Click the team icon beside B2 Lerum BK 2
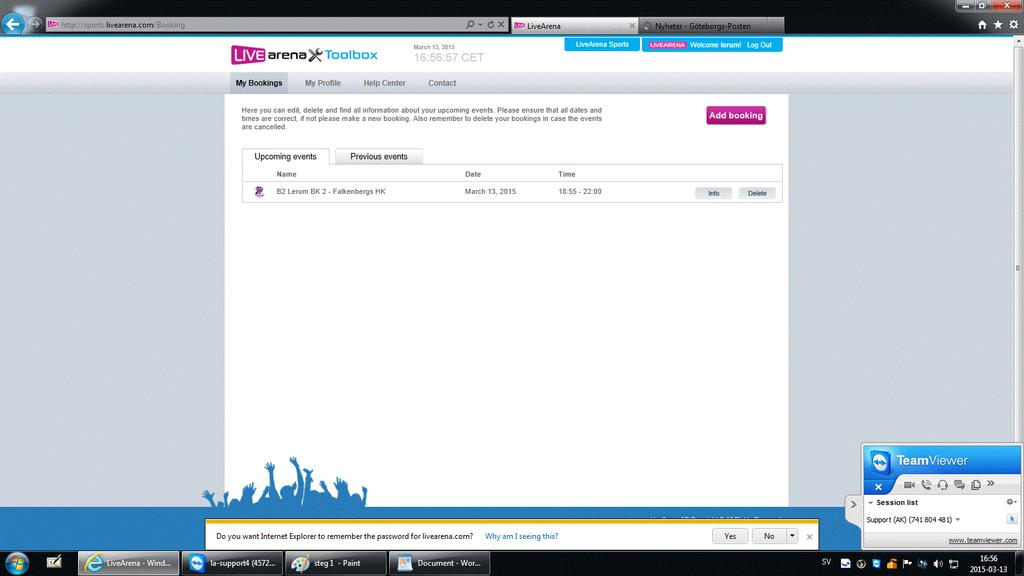Image resolution: width=1024 pixels, height=576 pixels. (x=259, y=191)
